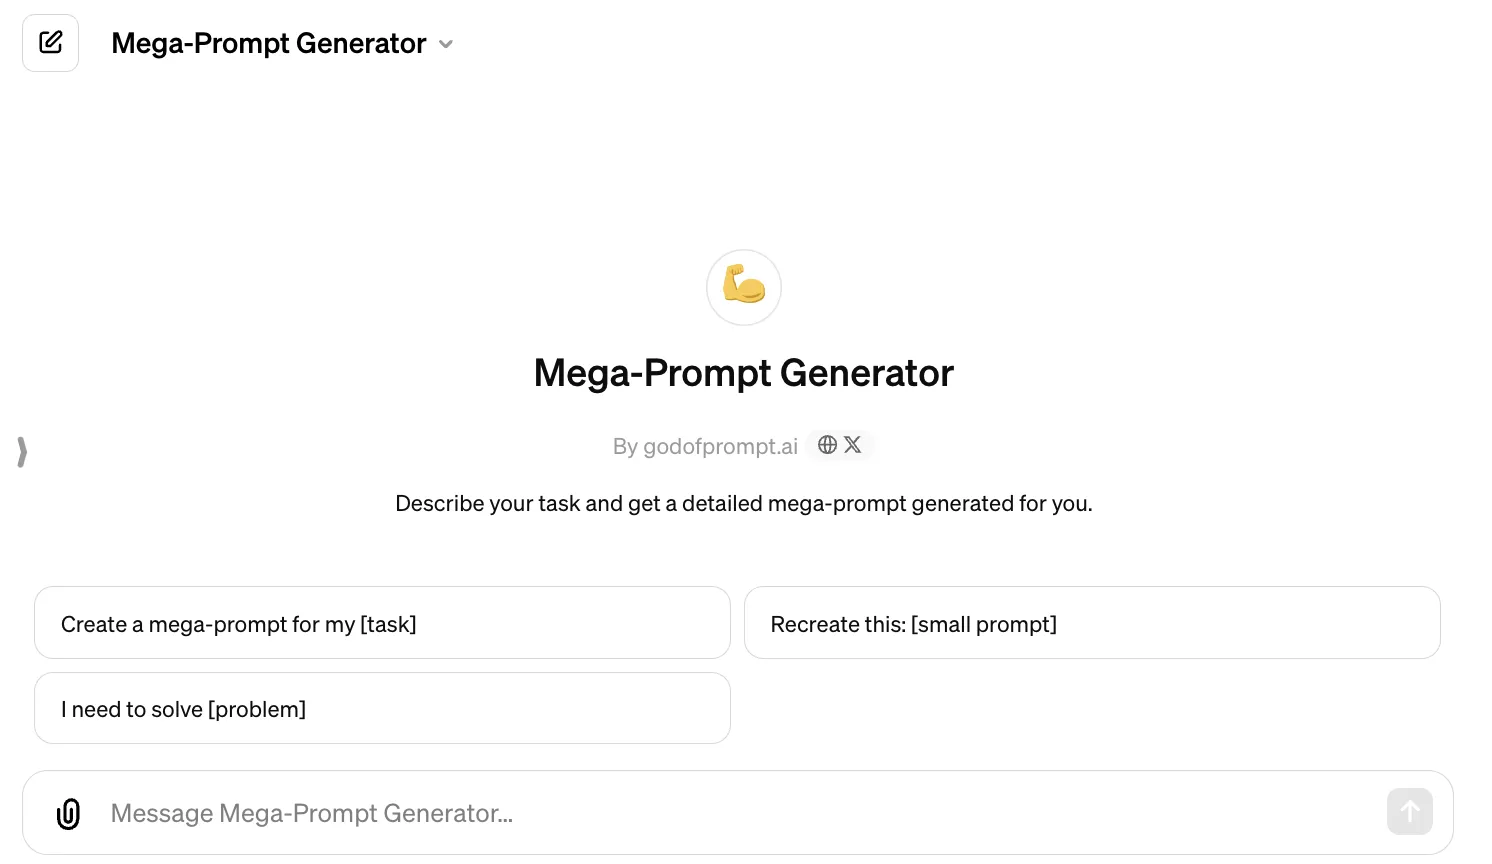
Task: Click the grey send button circle
Action: point(1409,811)
